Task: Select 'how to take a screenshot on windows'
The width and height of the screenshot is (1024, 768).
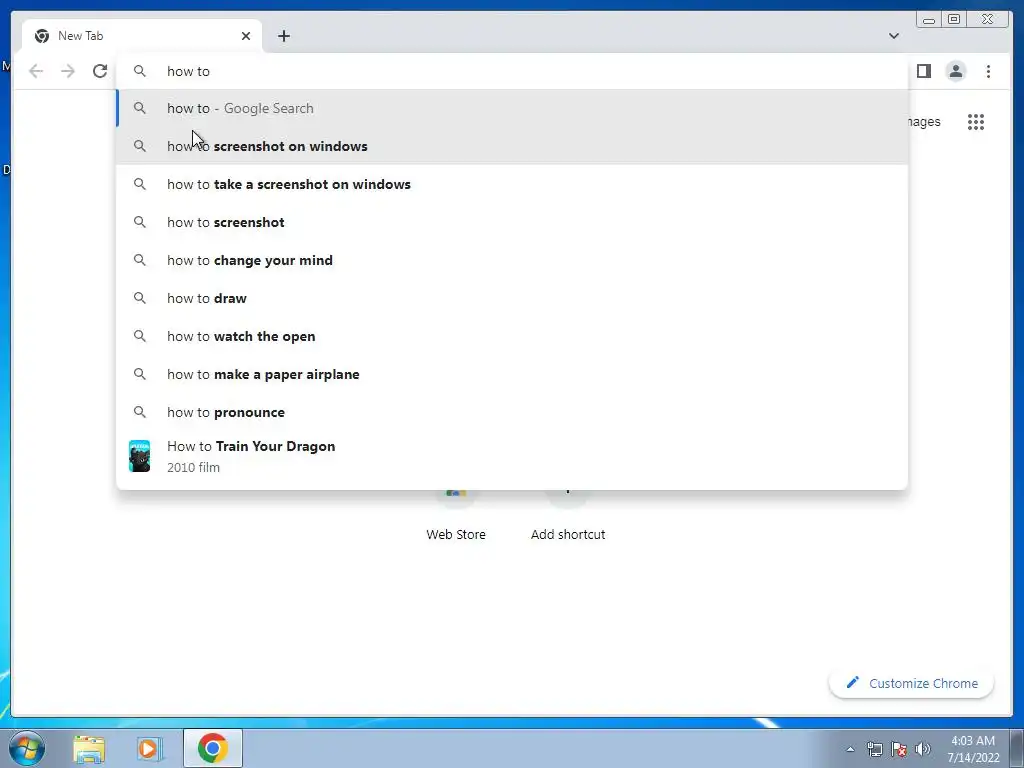Action: pos(512,184)
